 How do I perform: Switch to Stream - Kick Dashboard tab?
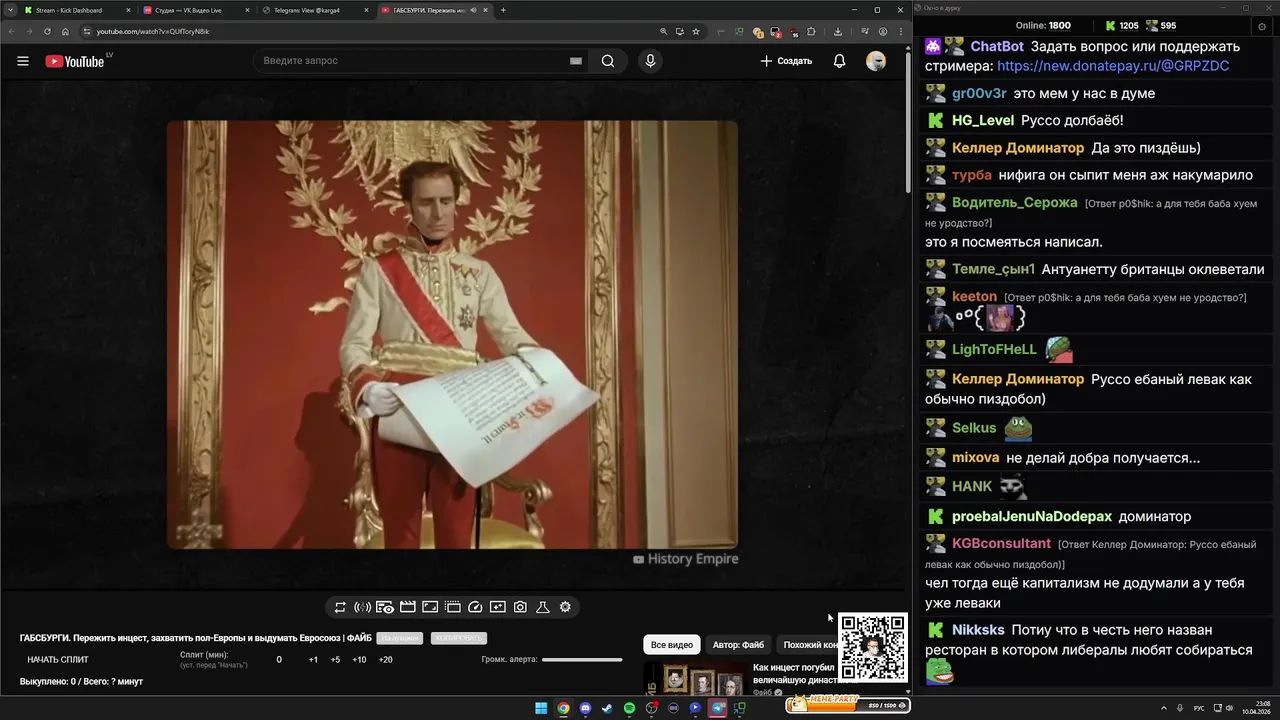click(75, 10)
